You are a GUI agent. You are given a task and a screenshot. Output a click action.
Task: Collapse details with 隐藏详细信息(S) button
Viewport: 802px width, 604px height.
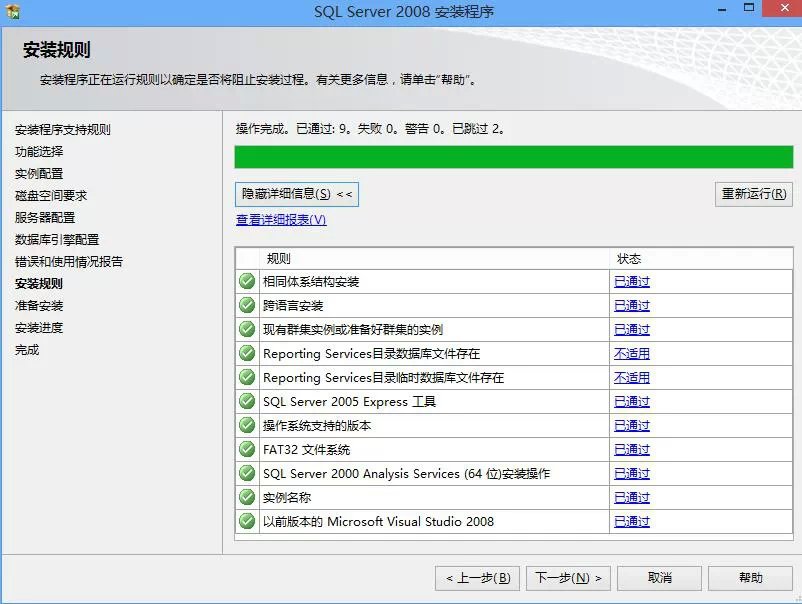(x=296, y=194)
